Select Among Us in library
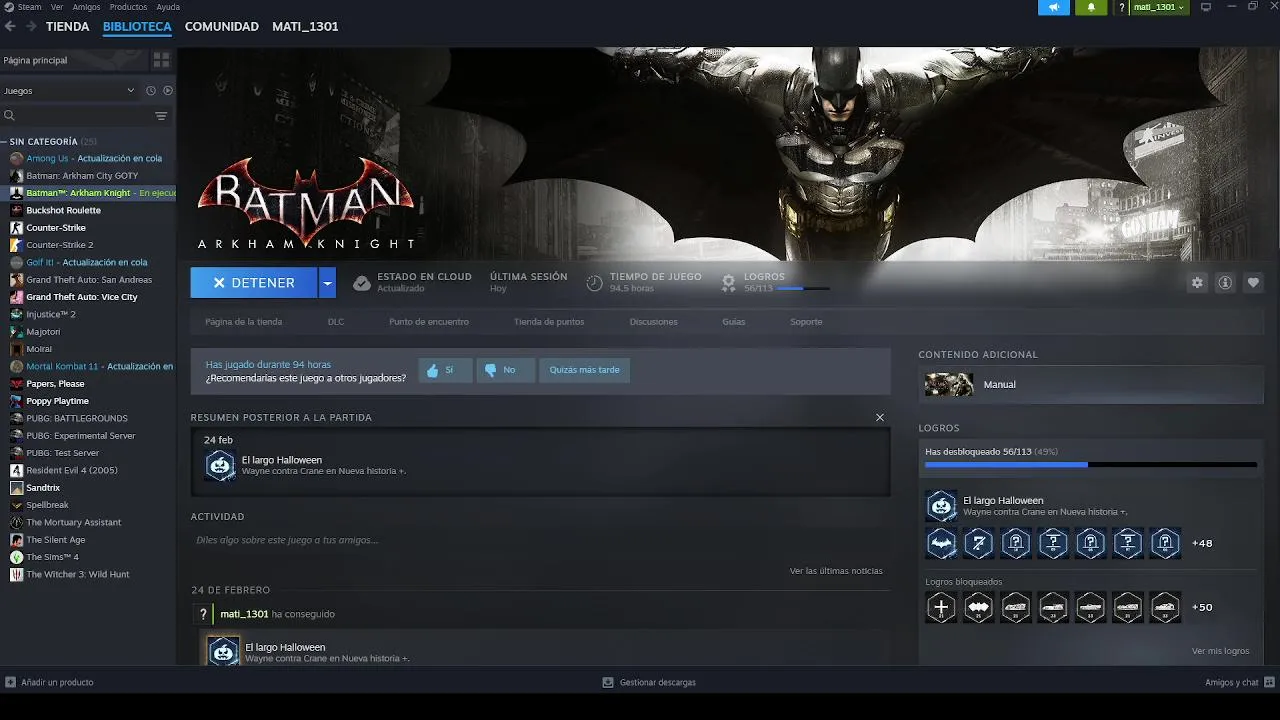Viewport: 1280px width, 720px height. click(x=88, y=158)
